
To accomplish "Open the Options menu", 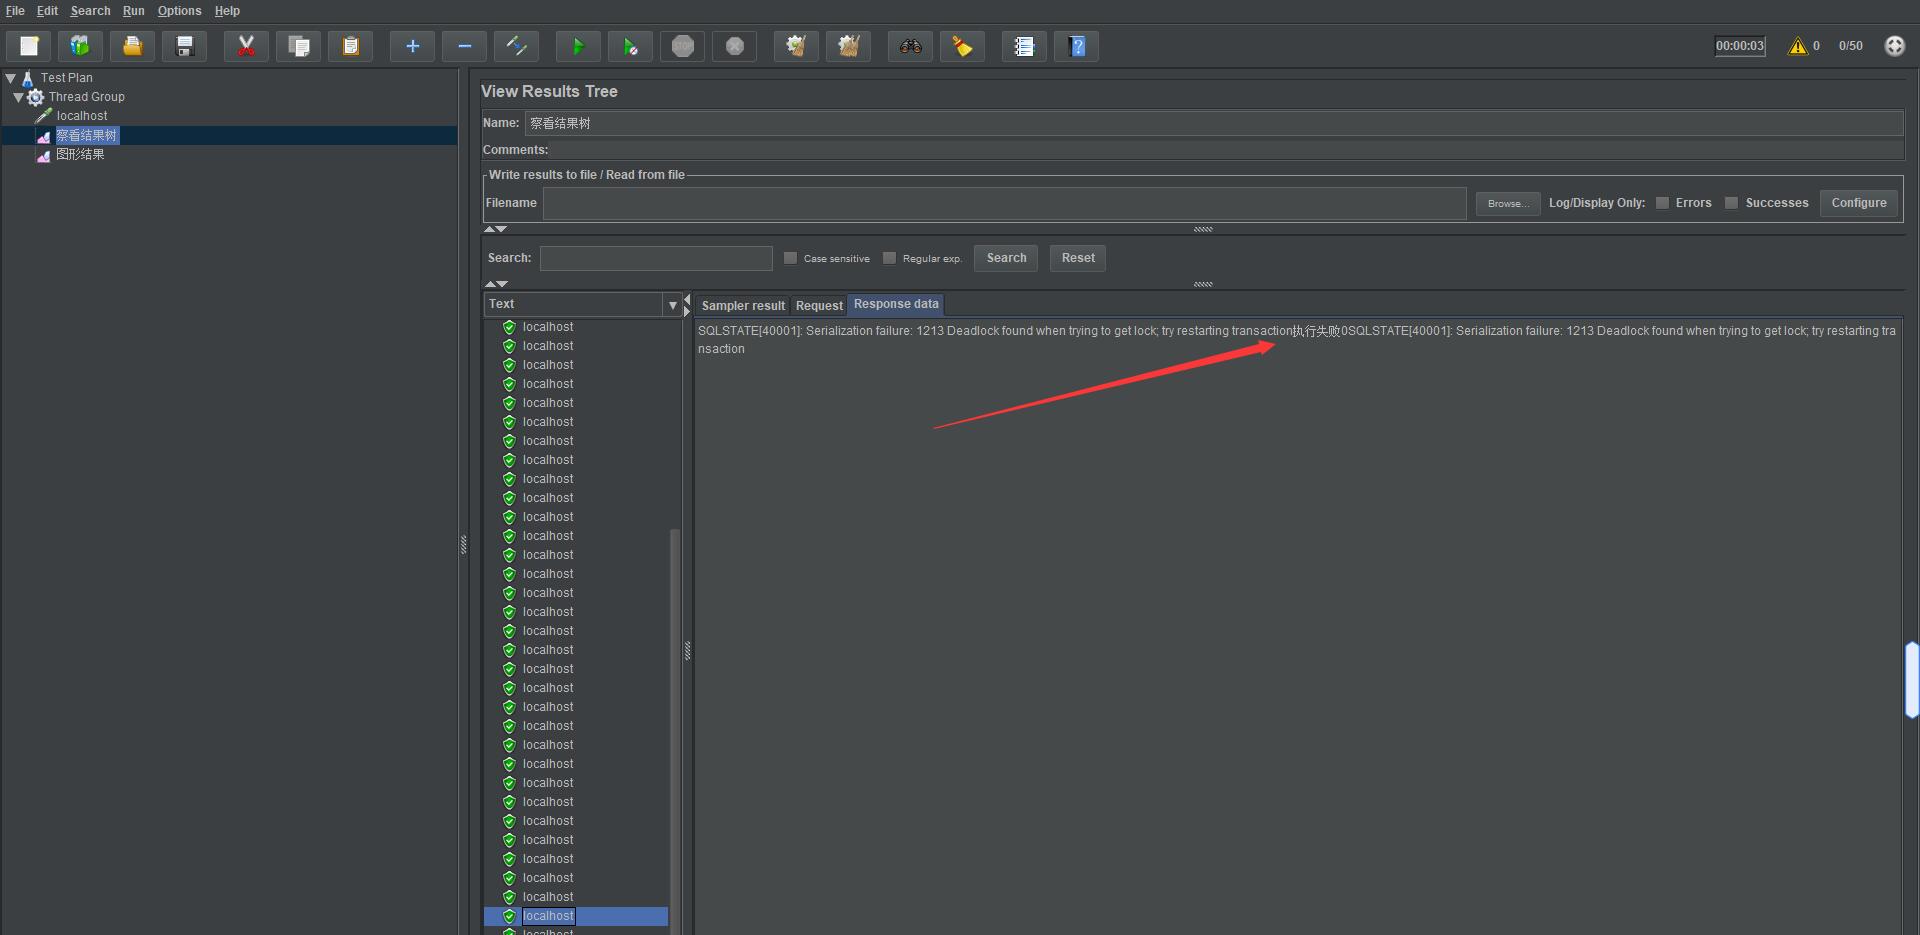I will (179, 11).
